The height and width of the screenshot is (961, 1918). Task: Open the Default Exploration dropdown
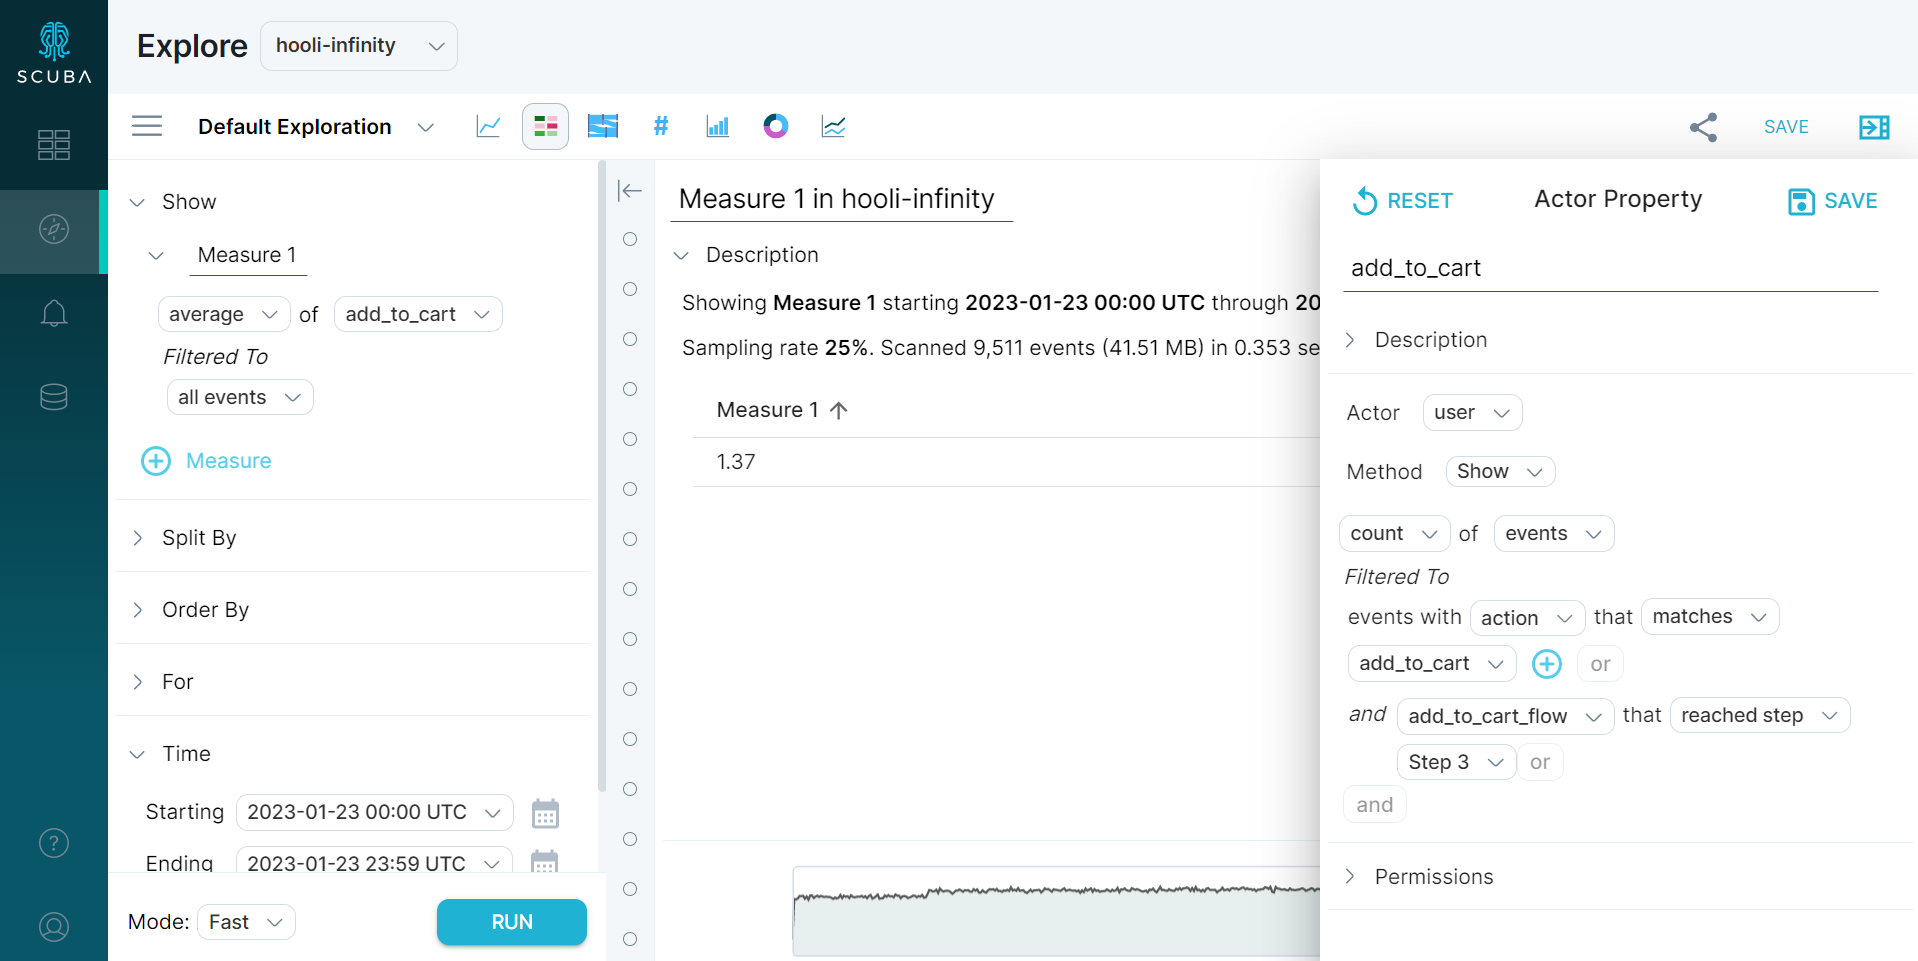point(316,127)
